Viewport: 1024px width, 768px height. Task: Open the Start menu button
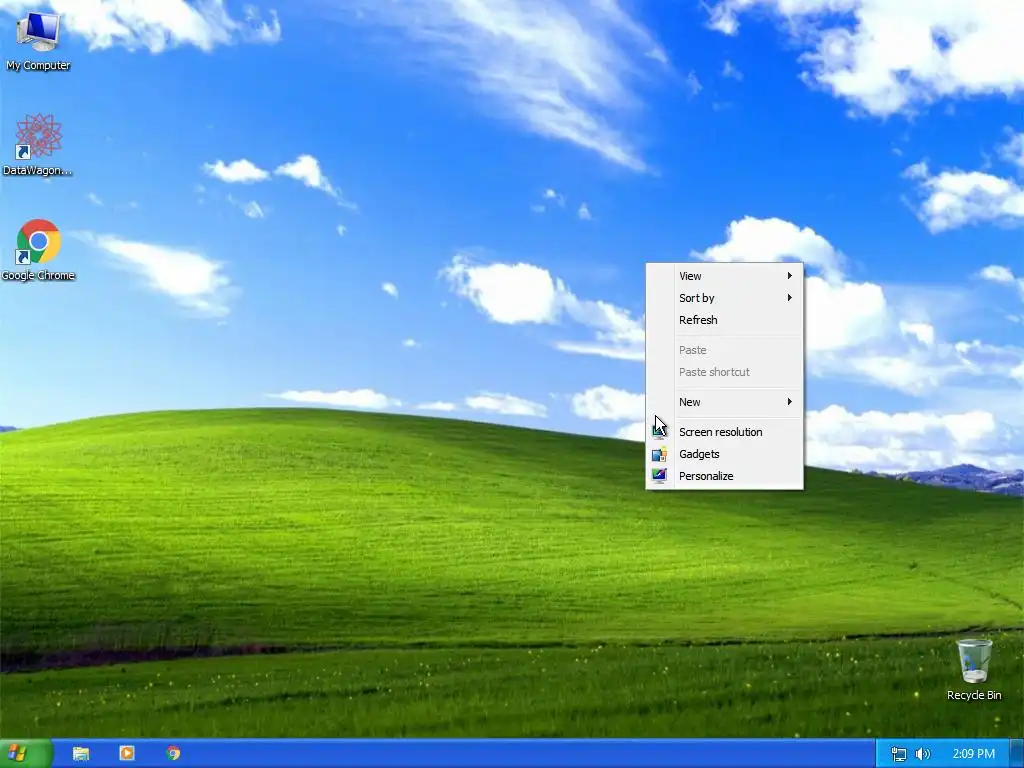25,754
